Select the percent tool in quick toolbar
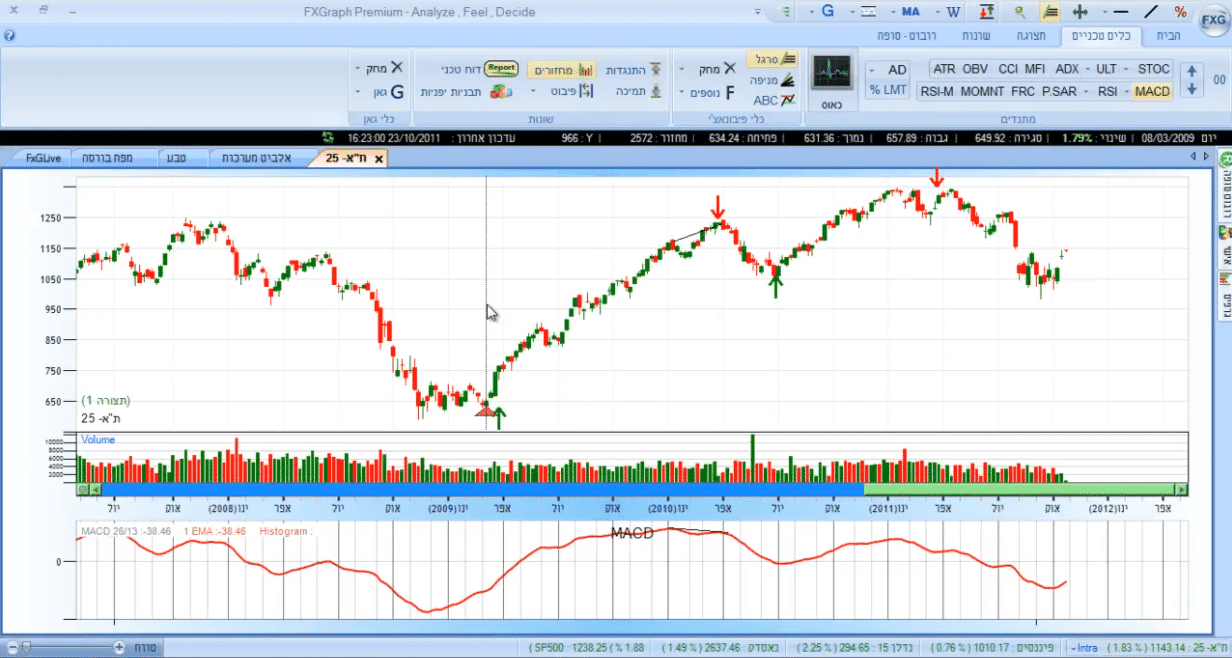The height and width of the screenshot is (658, 1232). pyautogui.click(x=1181, y=12)
